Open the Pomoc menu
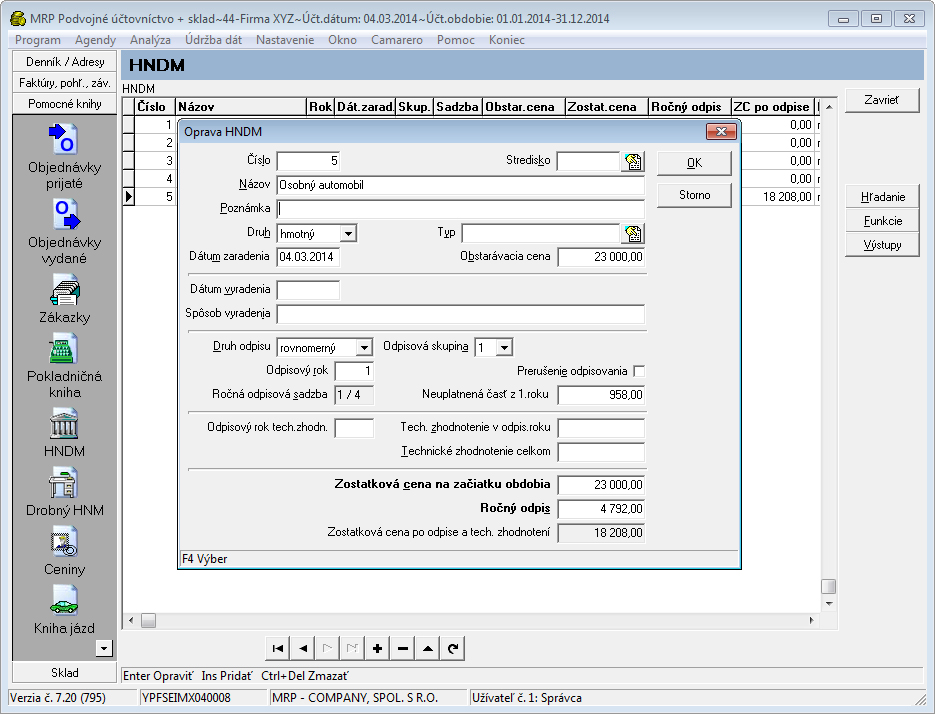This screenshot has height=714, width=935. (x=456, y=40)
